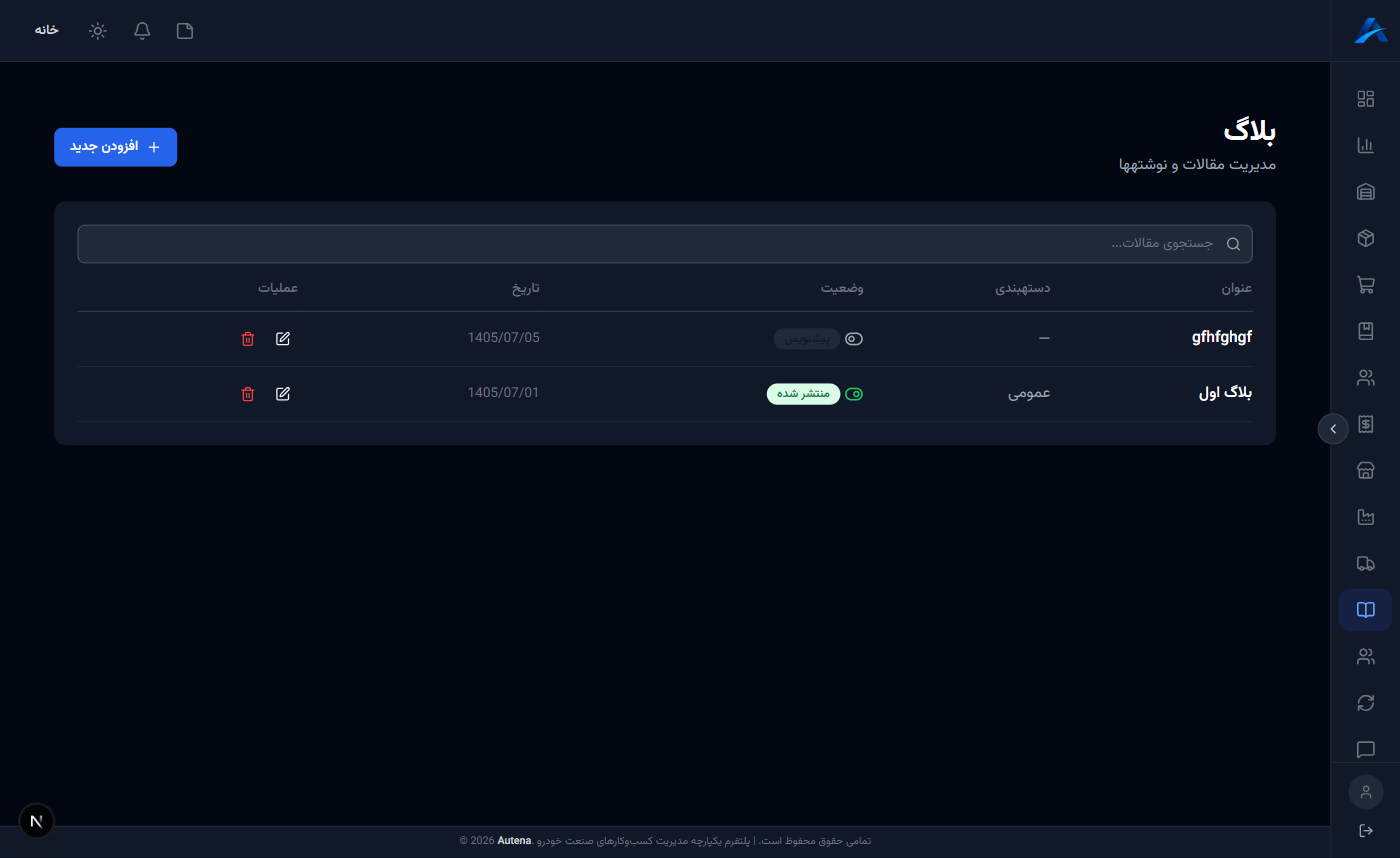
Task: Select the active open-book blog icon
Action: tap(1365, 610)
